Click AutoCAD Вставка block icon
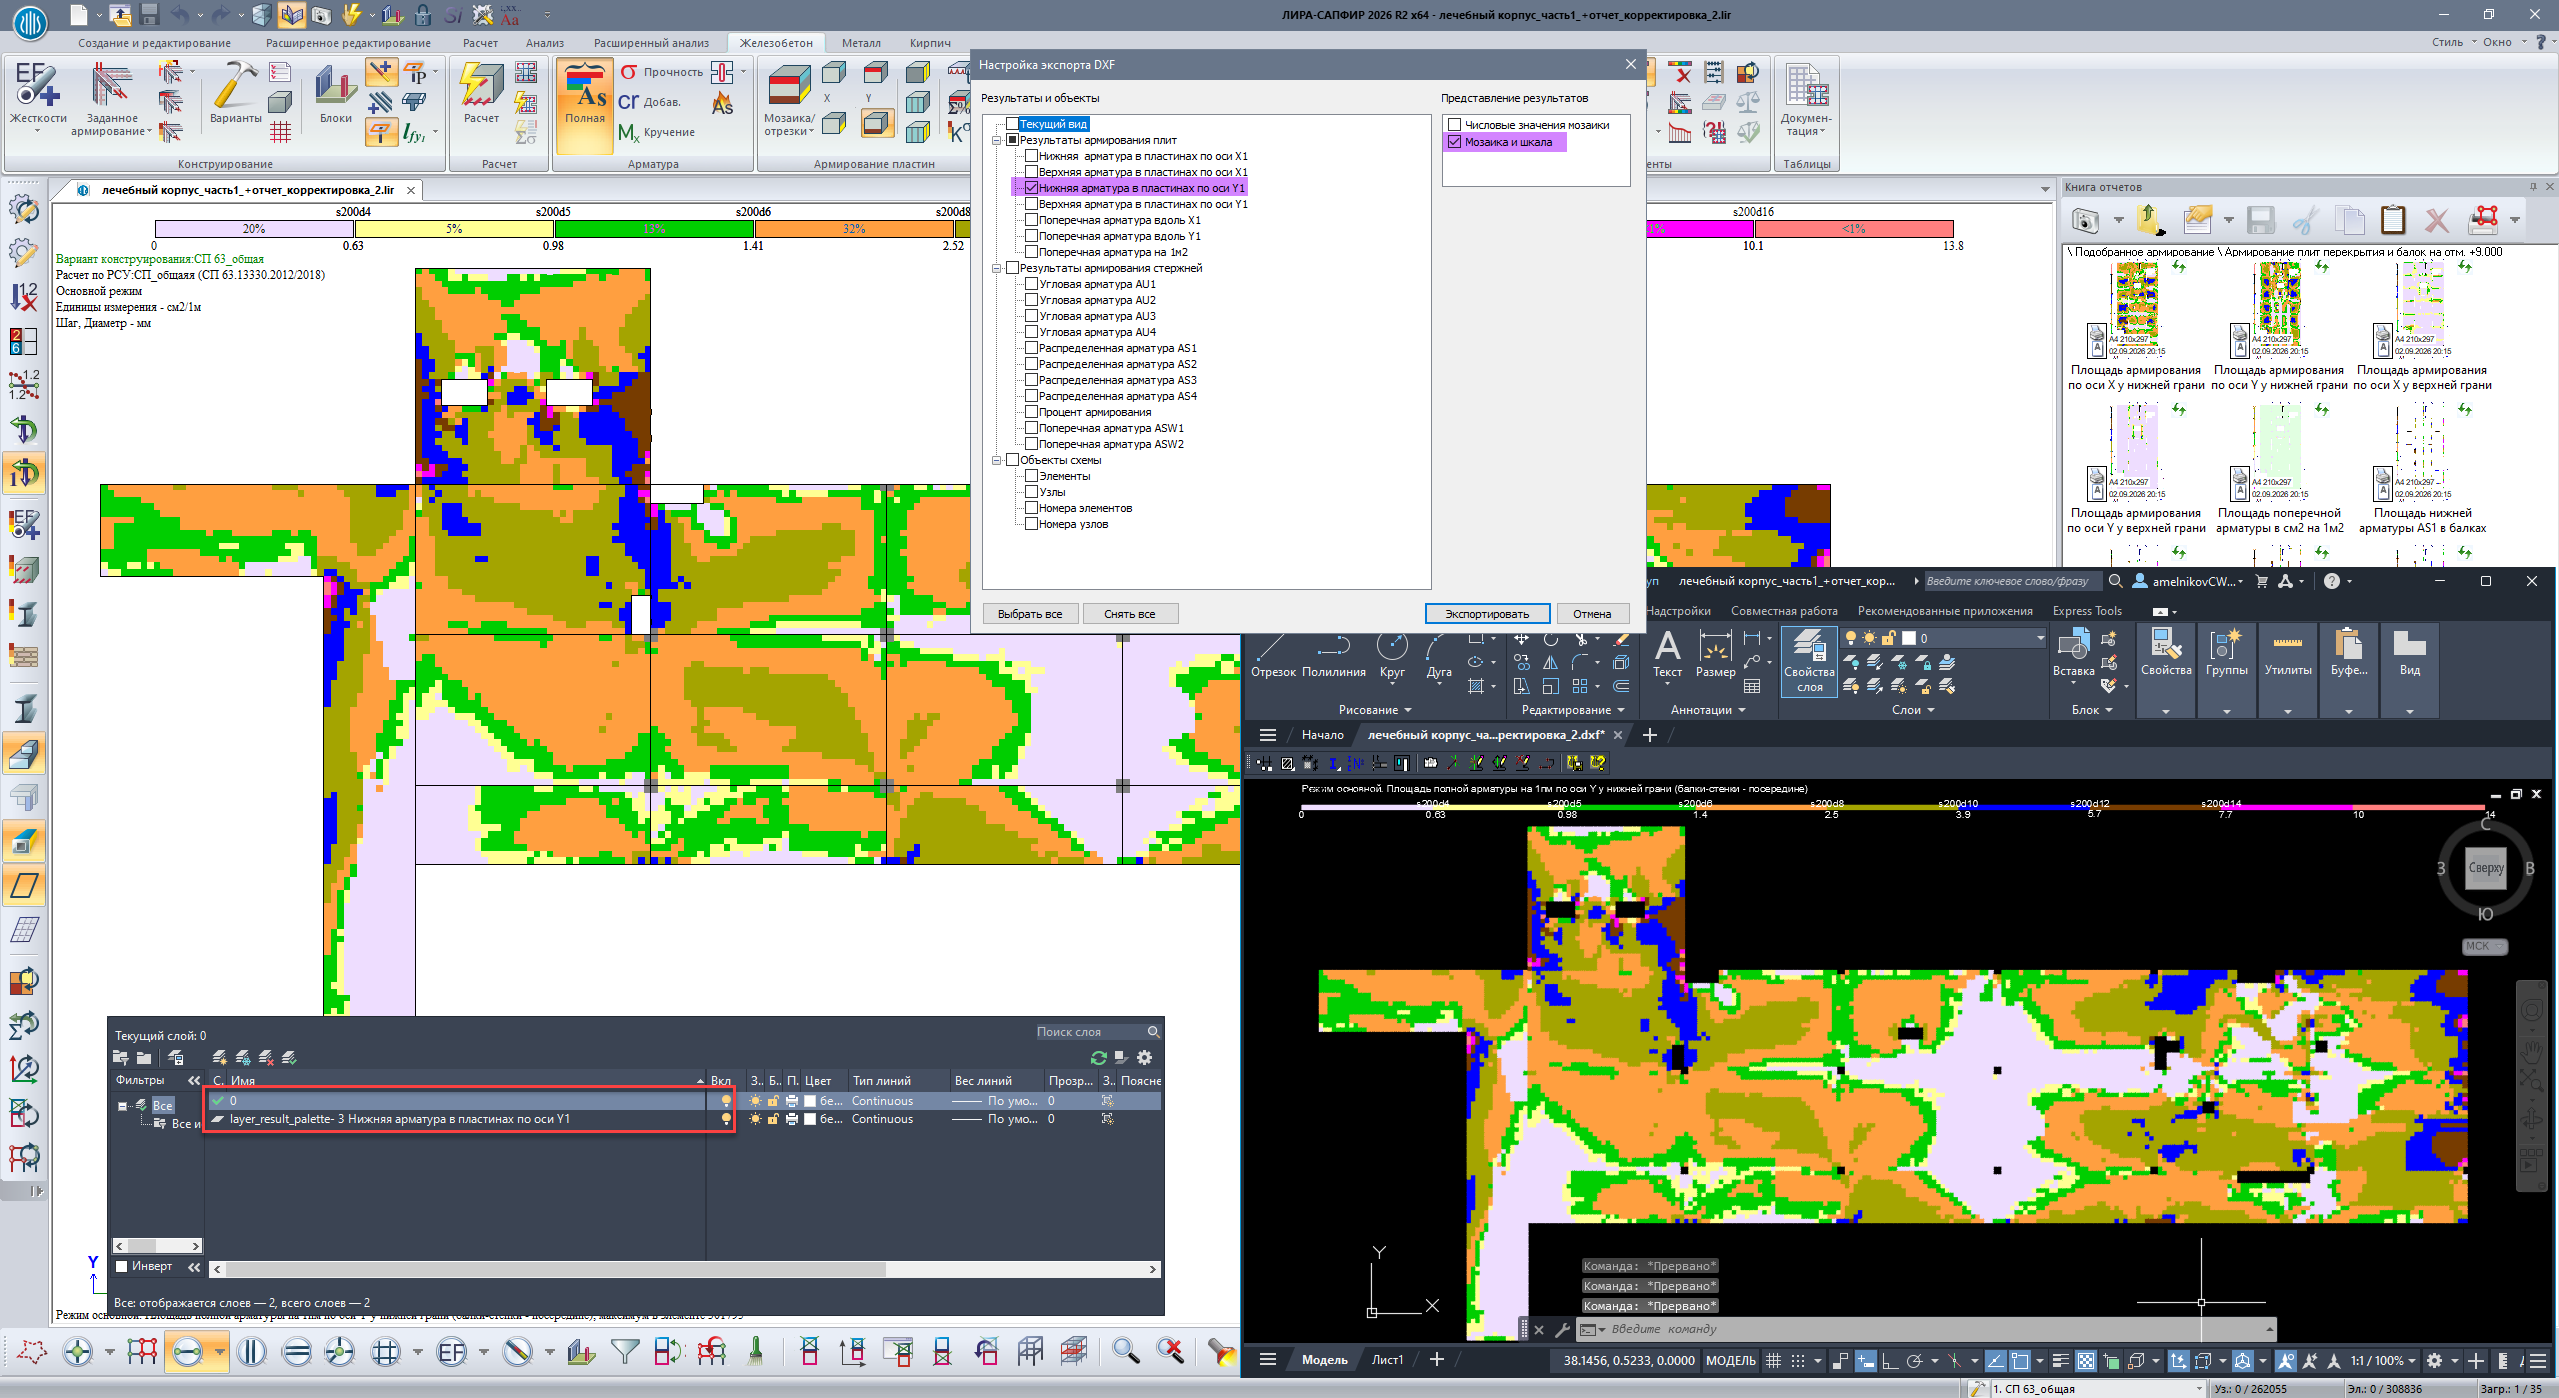The height and width of the screenshot is (1398, 2559). pyautogui.click(x=2073, y=645)
